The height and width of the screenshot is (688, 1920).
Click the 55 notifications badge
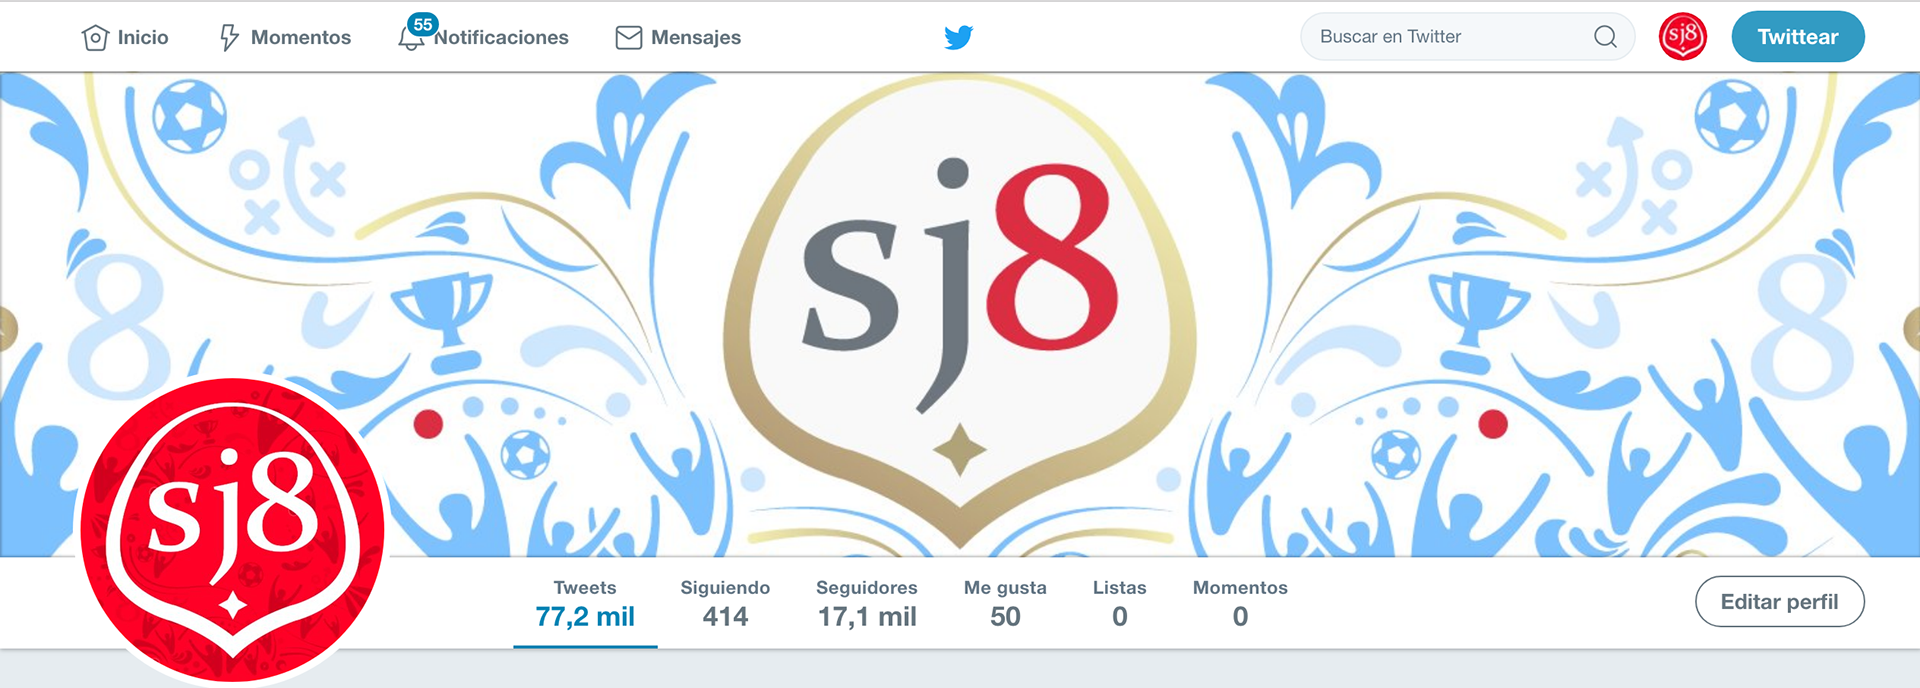pos(423,24)
